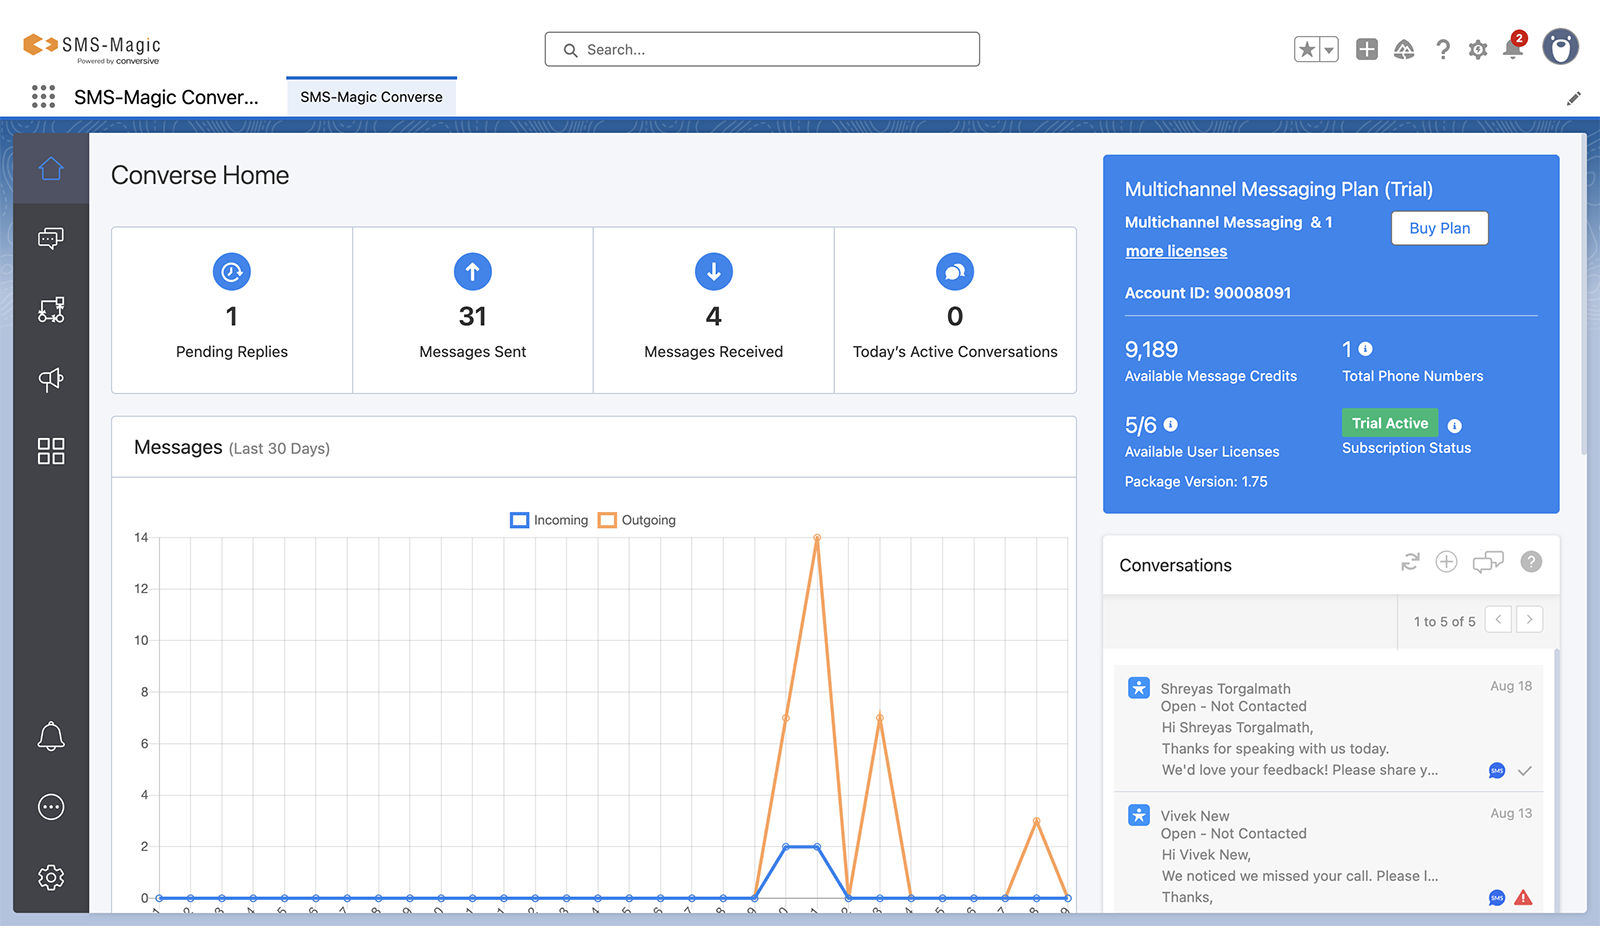Click the Pending Replies clock icon

[232, 272]
